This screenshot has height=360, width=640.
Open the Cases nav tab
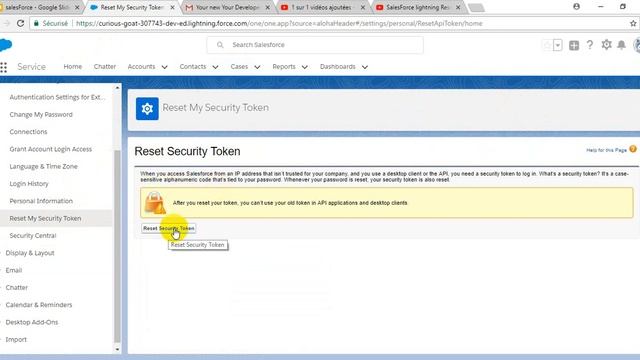239,67
